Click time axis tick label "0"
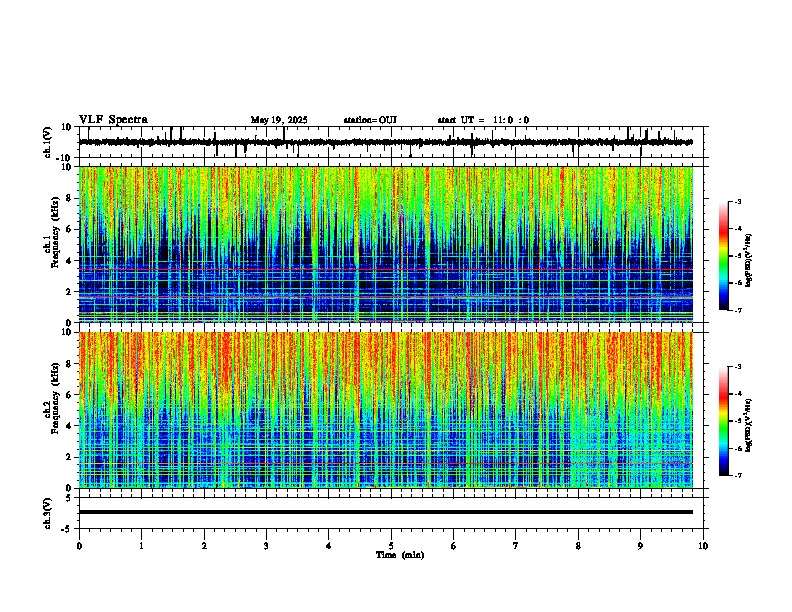Image resolution: width=792 pixels, height=612 pixels. (x=79, y=546)
